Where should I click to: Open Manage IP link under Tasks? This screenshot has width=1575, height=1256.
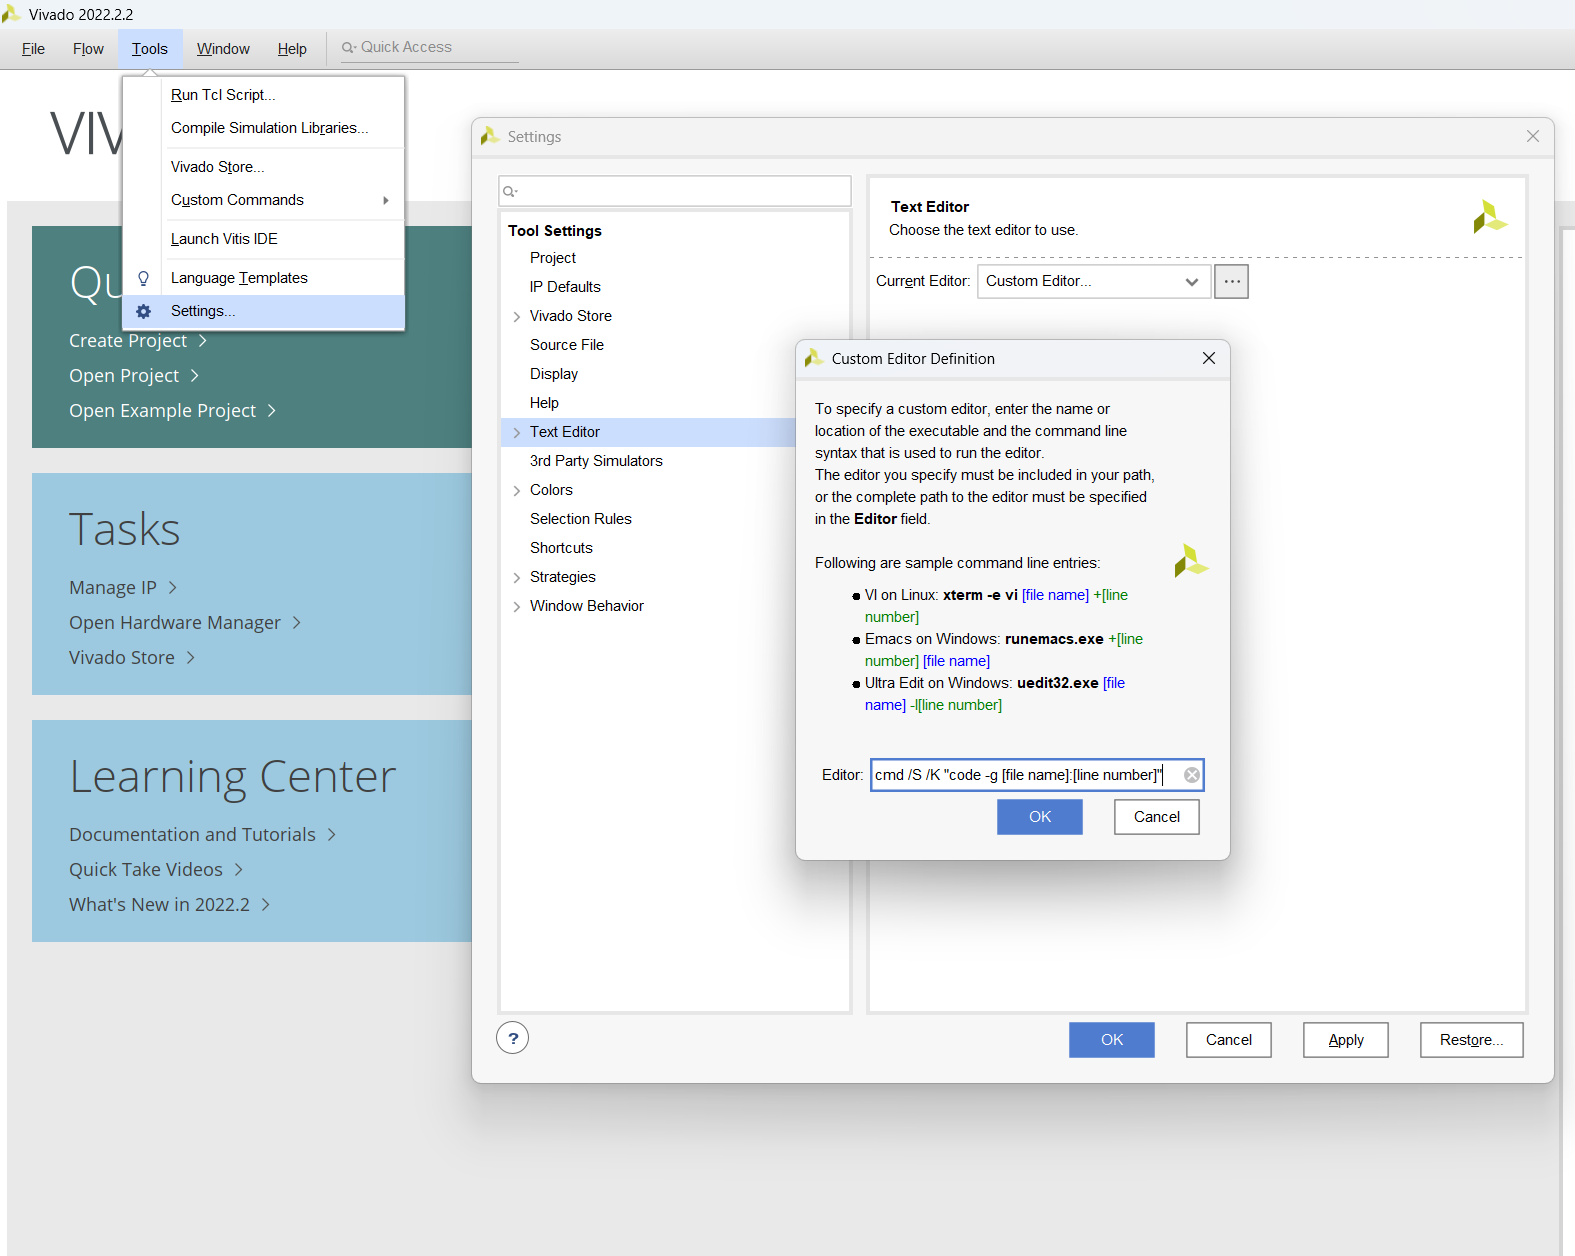tap(123, 588)
